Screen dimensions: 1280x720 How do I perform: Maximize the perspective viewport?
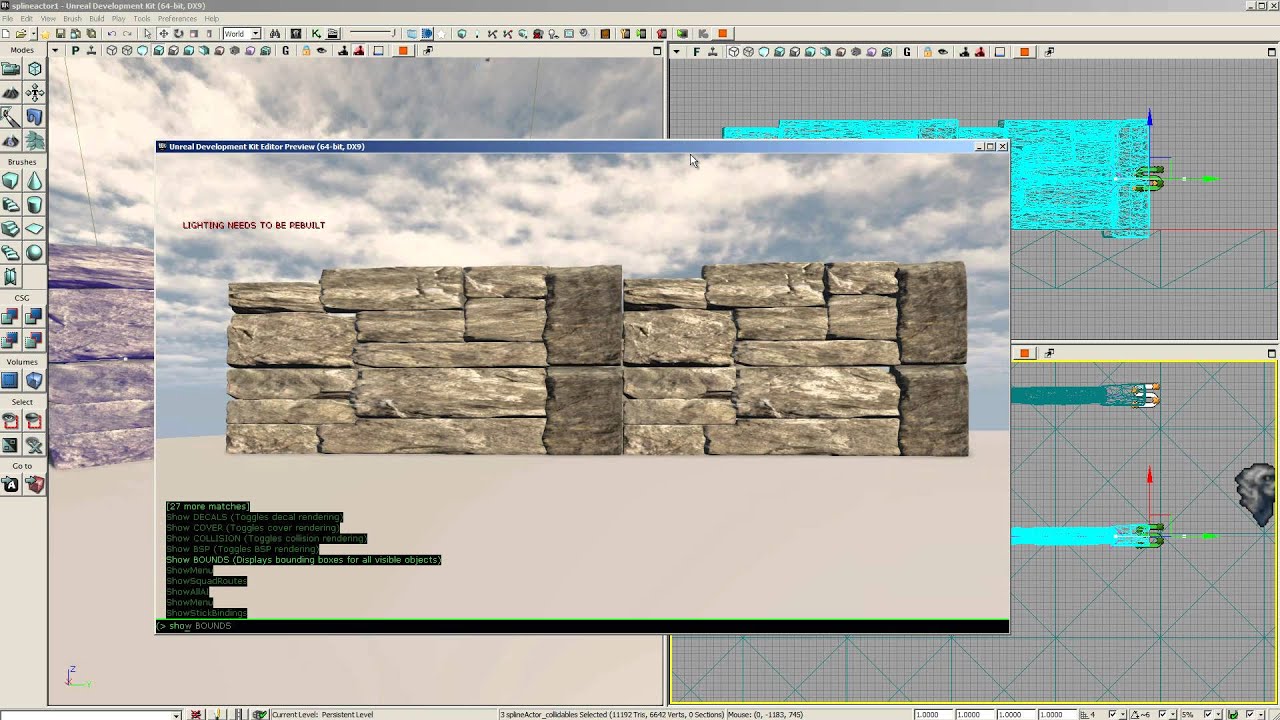click(x=657, y=51)
